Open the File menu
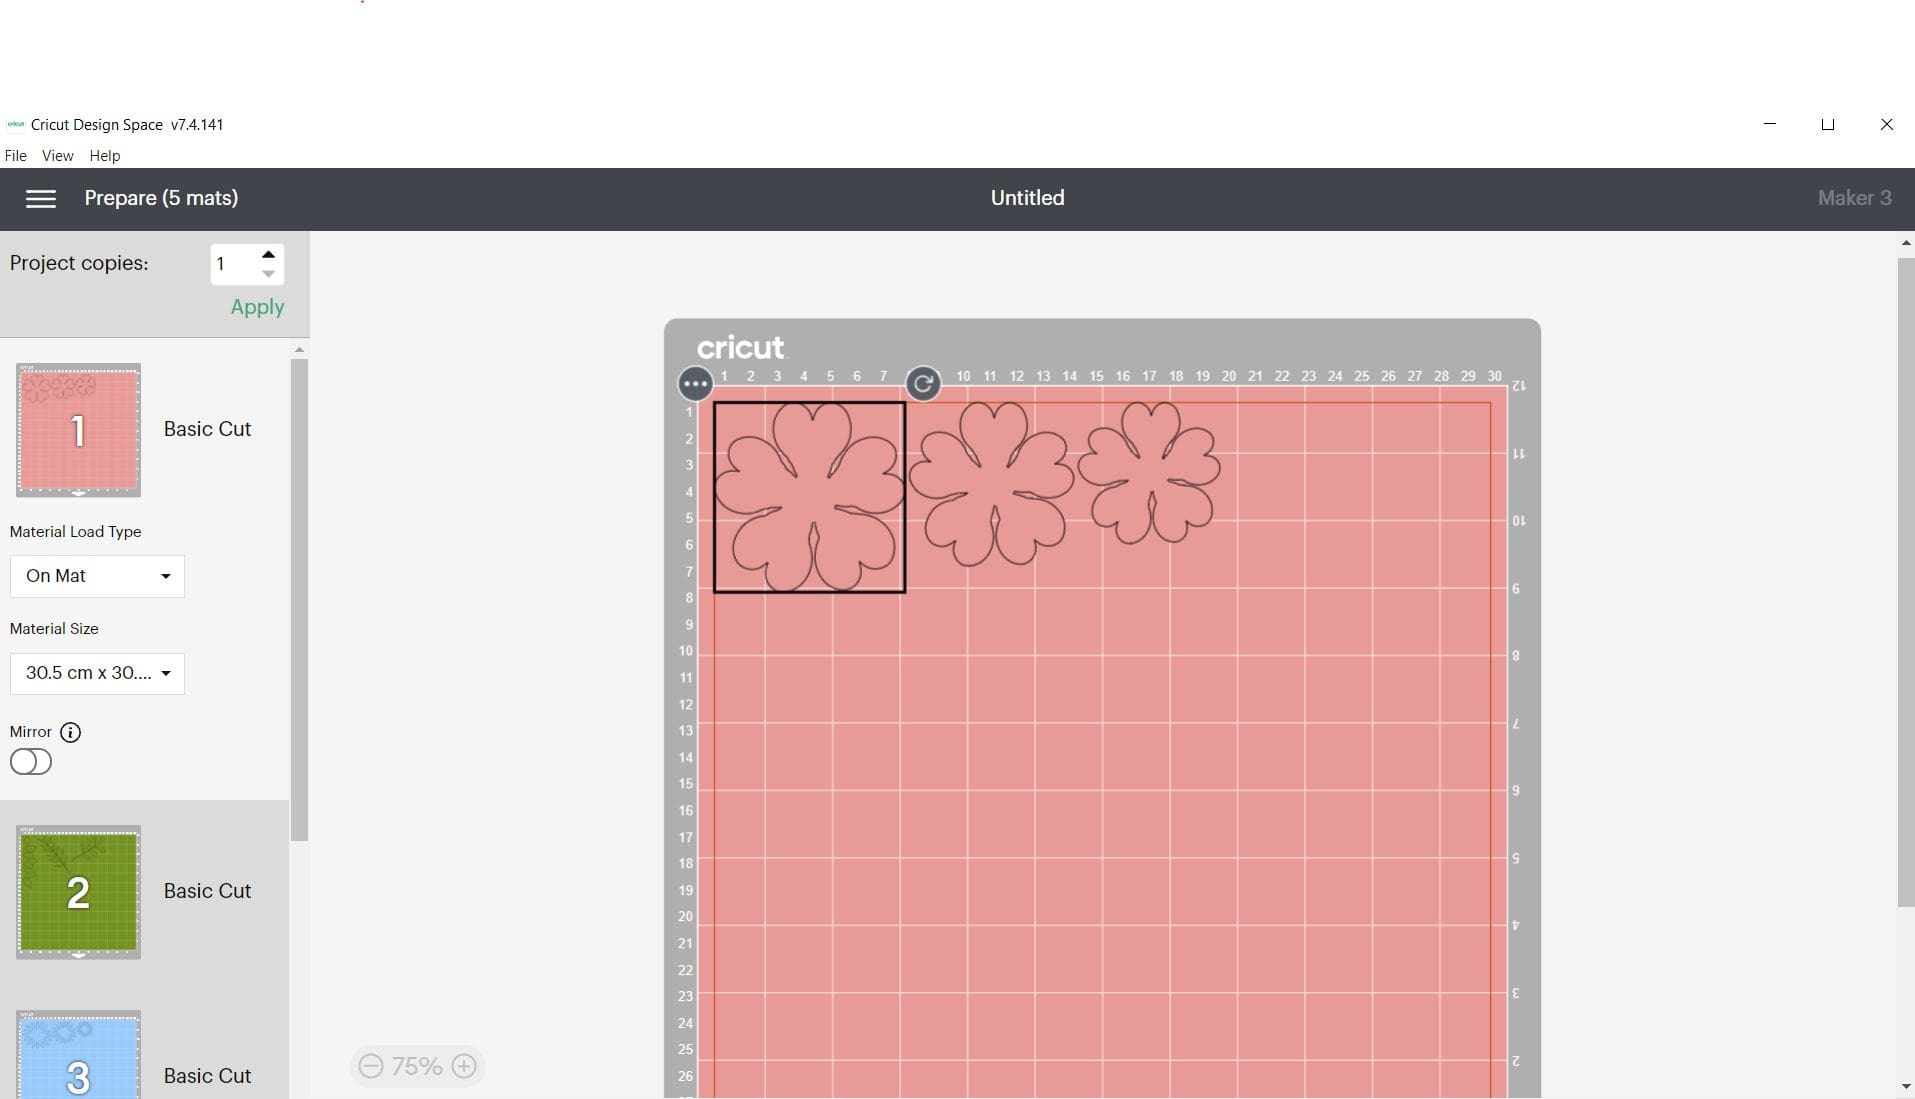Image resolution: width=1915 pixels, height=1099 pixels. pyautogui.click(x=16, y=156)
